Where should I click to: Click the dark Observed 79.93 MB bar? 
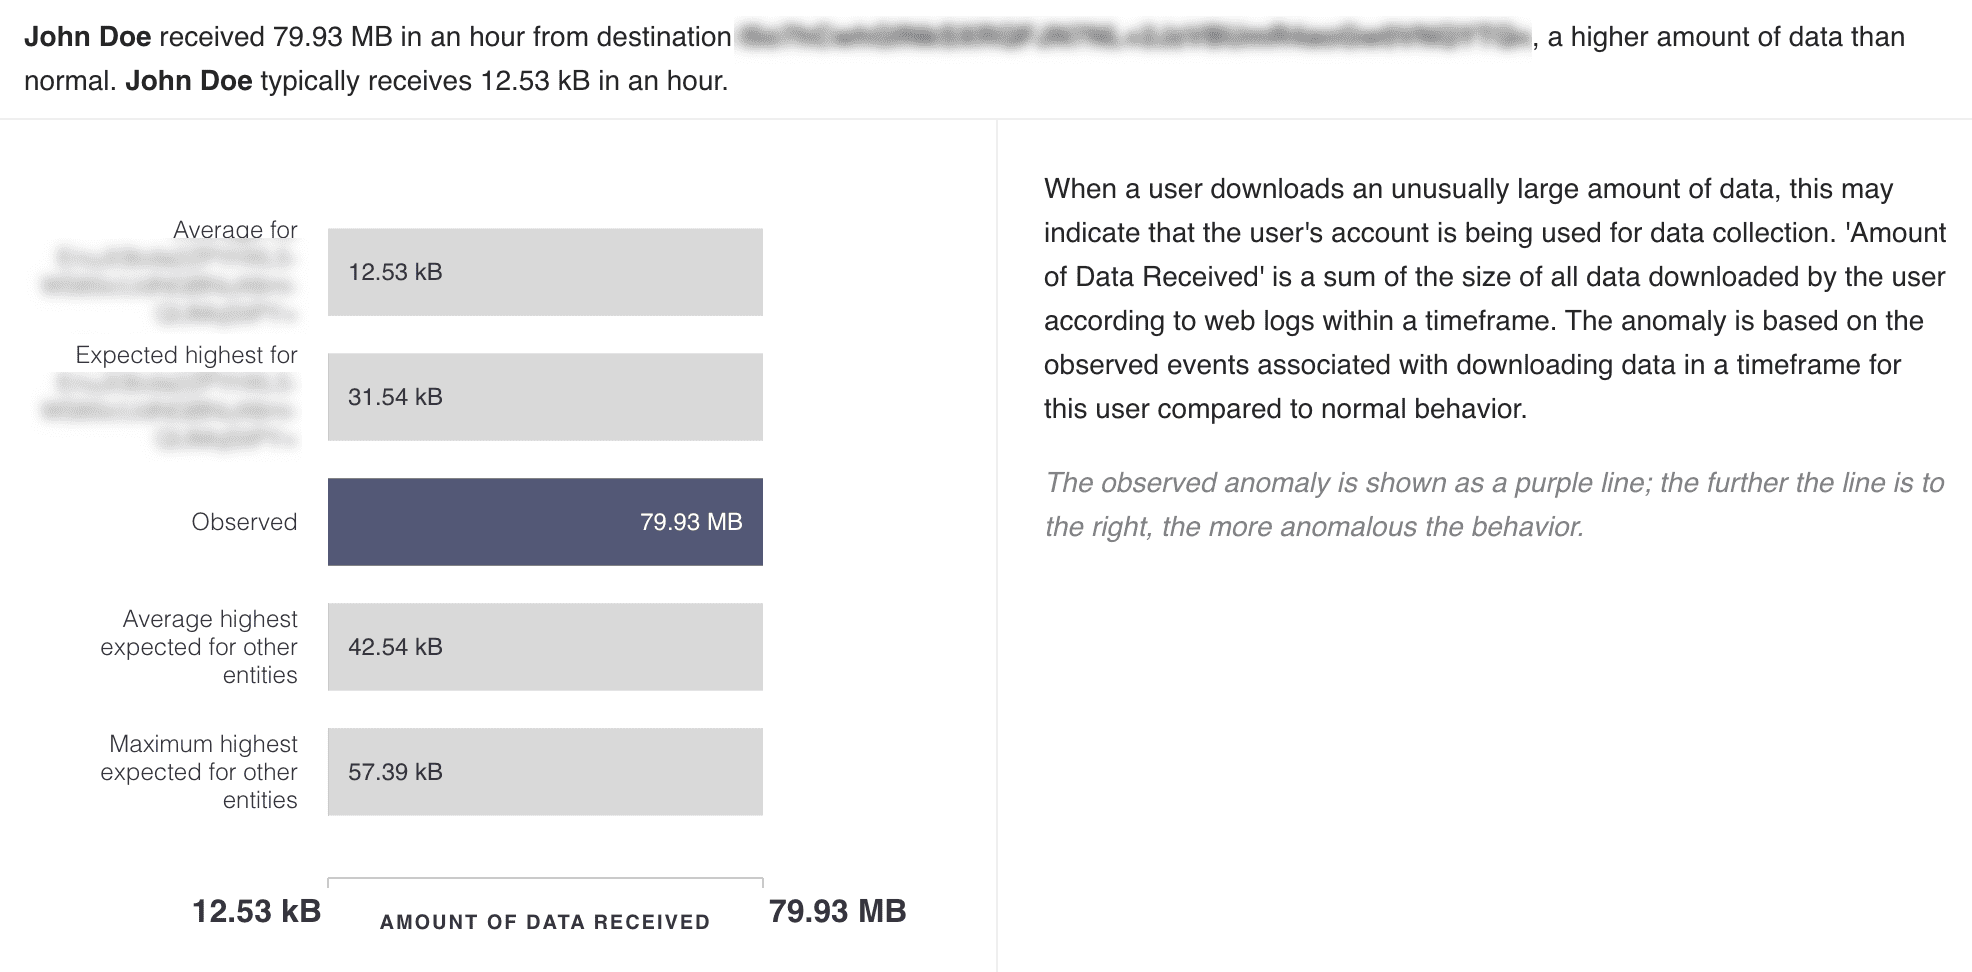545,522
